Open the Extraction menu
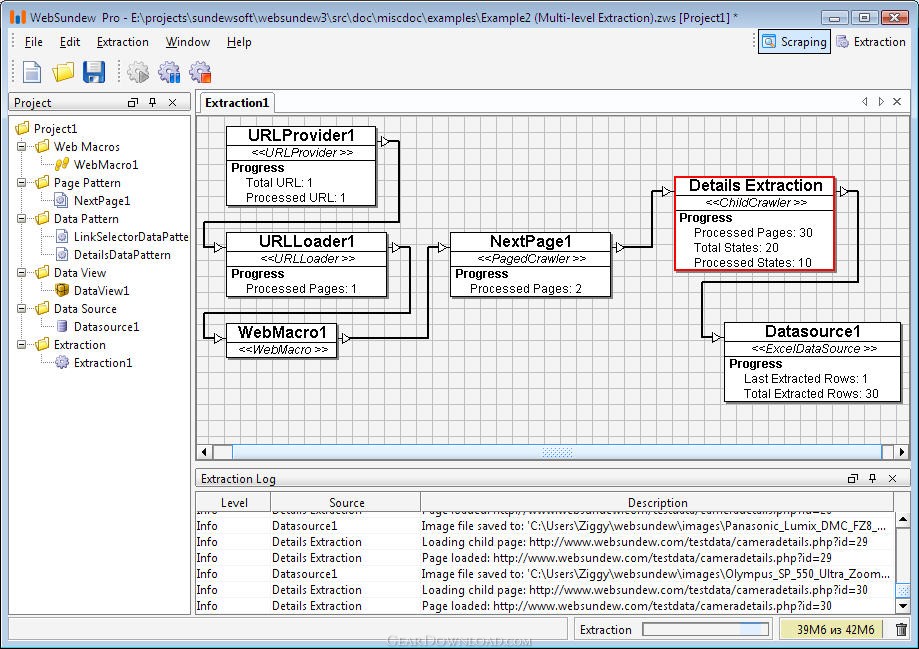 click(x=122, y=42)
